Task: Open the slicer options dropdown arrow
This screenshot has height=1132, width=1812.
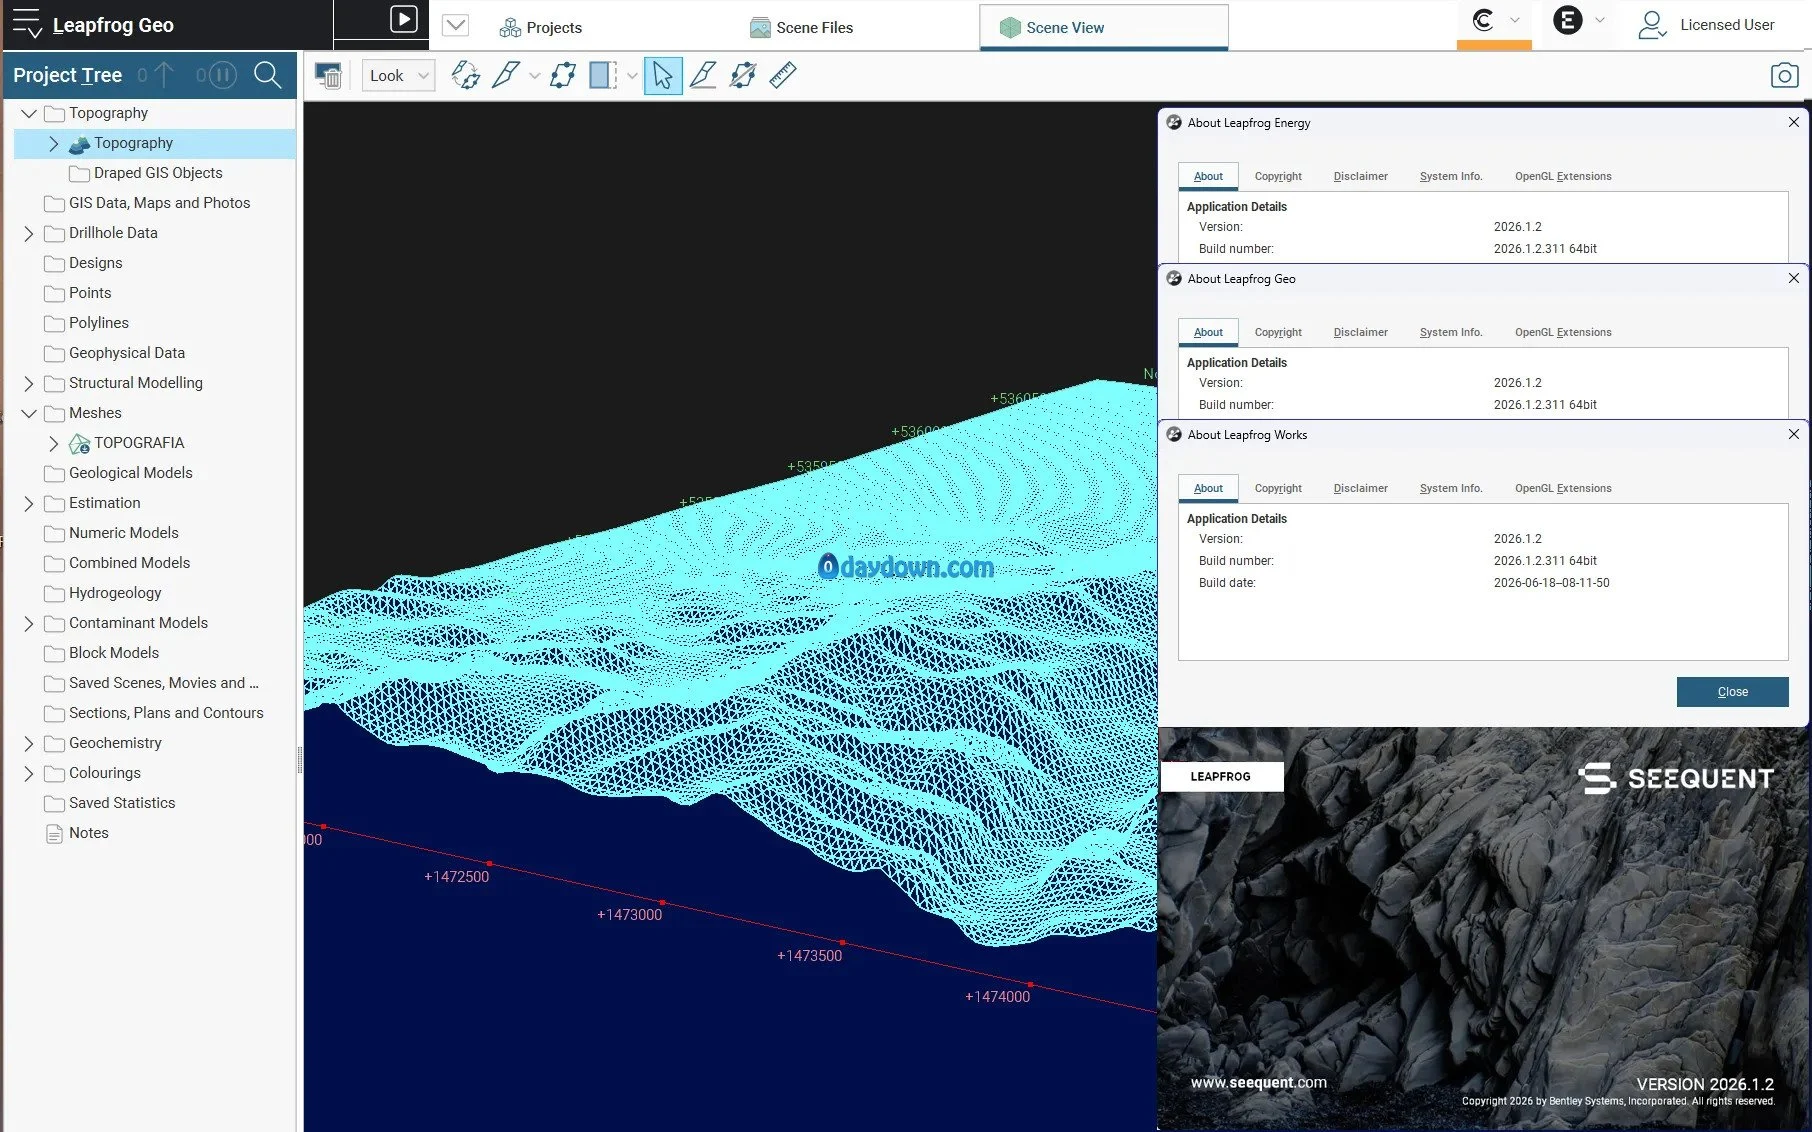Action: click(534, 76)
